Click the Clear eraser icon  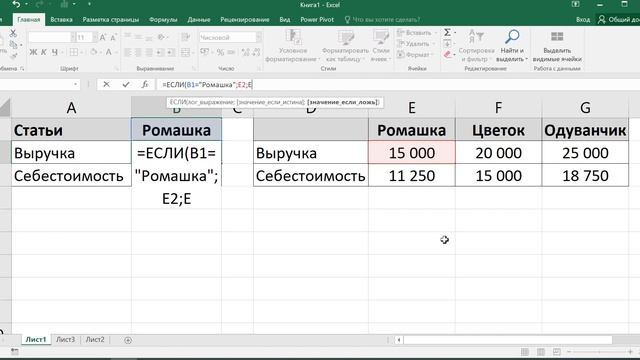coord(448,54)
